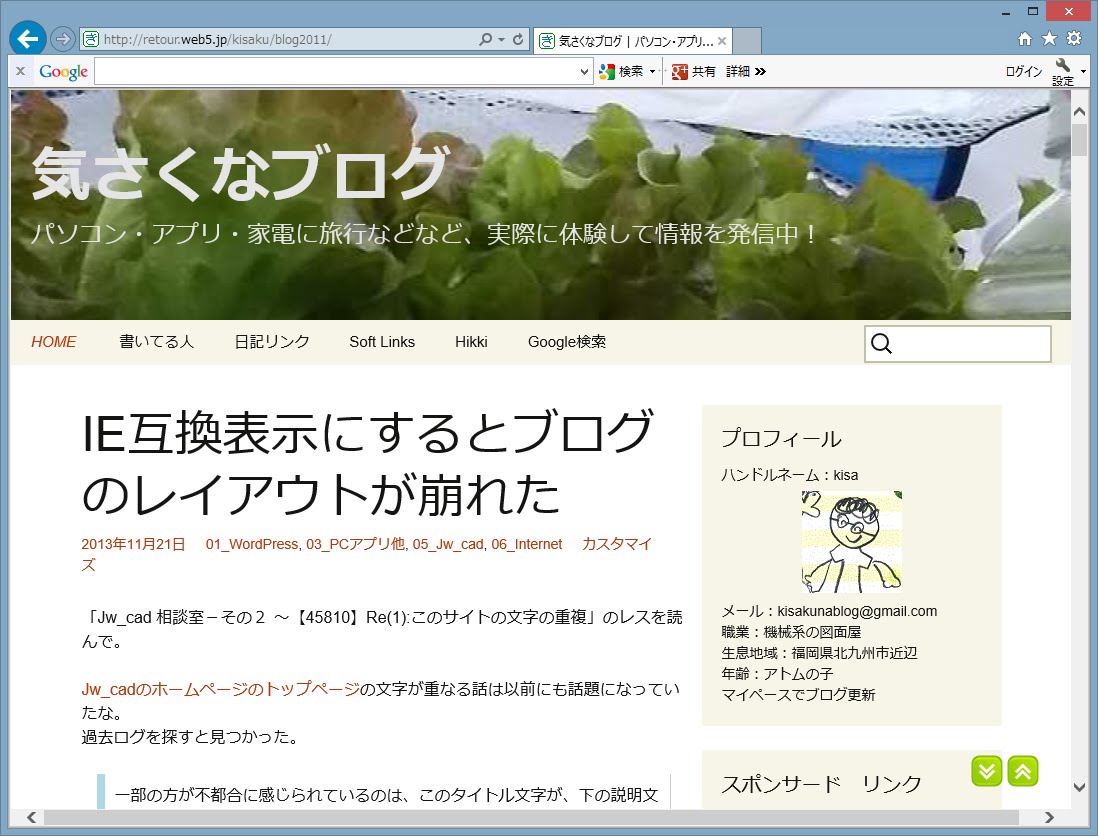This screenshot has height=836, width=1098.
Task: Click the Home house icon
Action: (1024, 39)
